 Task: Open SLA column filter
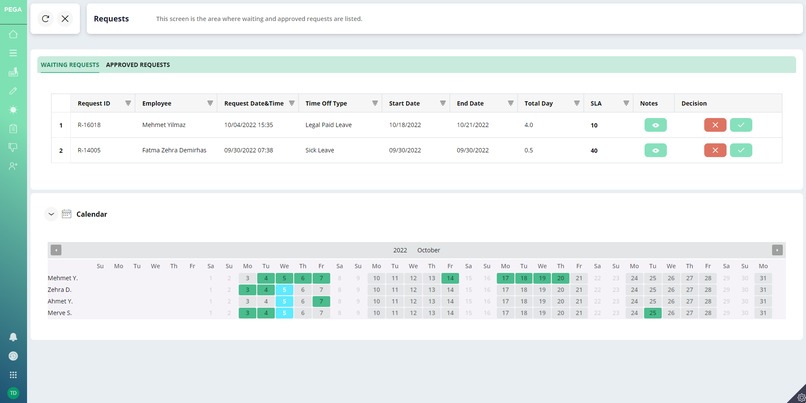[x=626, y=103]
